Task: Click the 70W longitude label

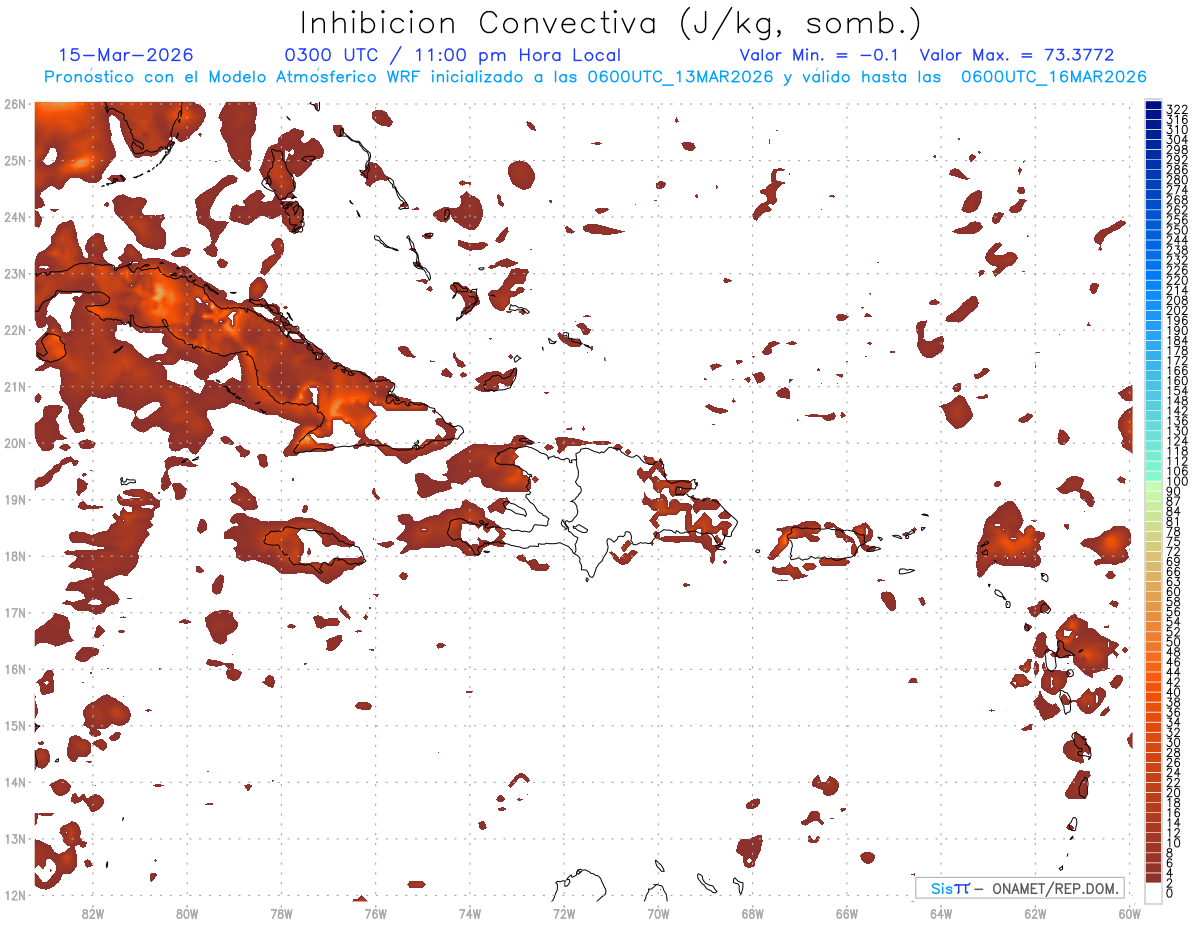Action: [658, 912]
